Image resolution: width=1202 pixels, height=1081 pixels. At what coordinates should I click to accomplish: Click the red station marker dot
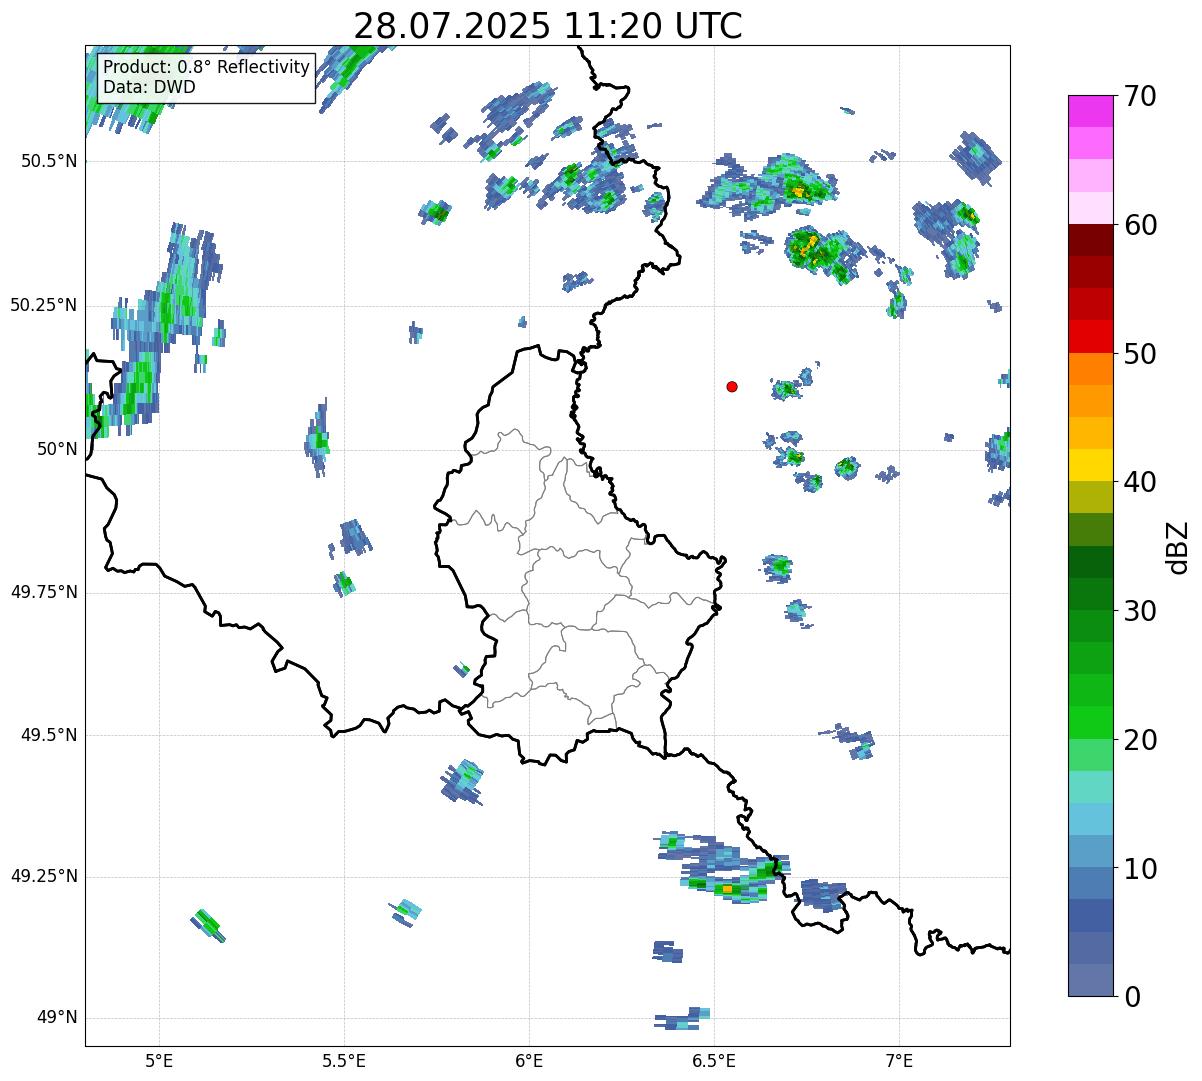[732, 386]
